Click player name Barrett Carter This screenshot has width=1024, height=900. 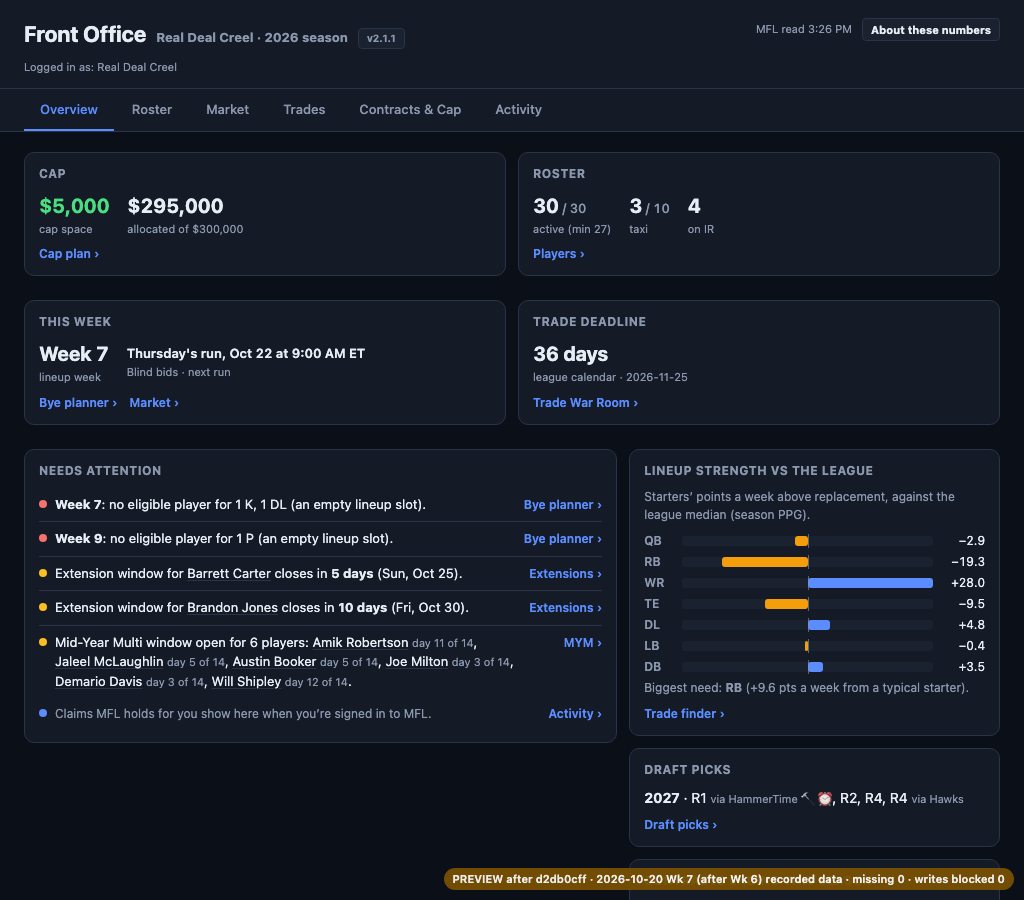pyautogui.click(x=229, y=573)
